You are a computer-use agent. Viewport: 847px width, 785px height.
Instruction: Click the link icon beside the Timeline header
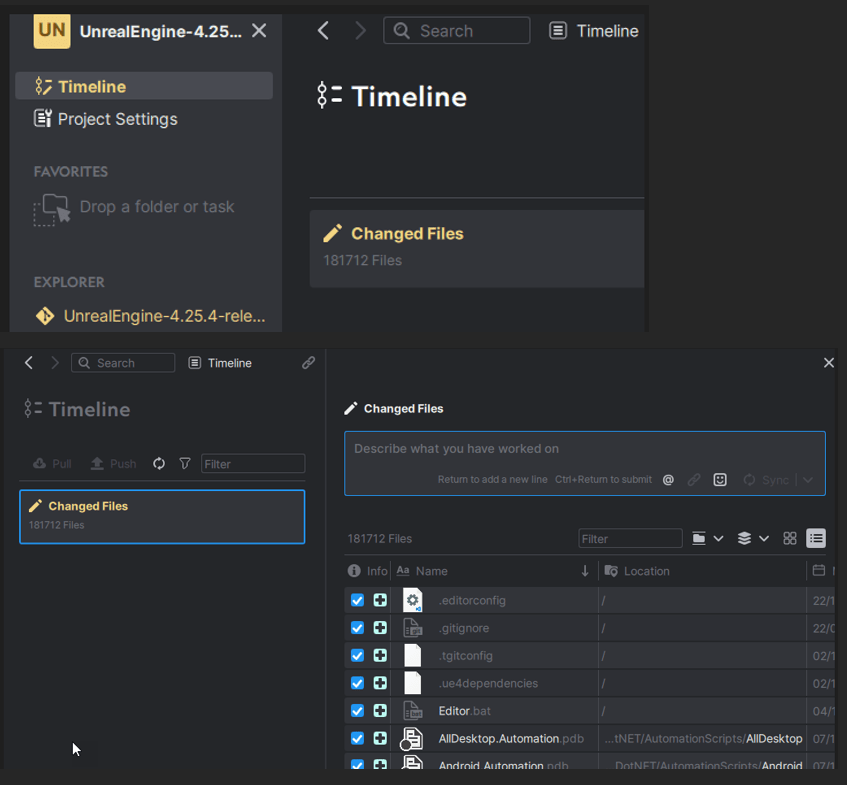308,362
